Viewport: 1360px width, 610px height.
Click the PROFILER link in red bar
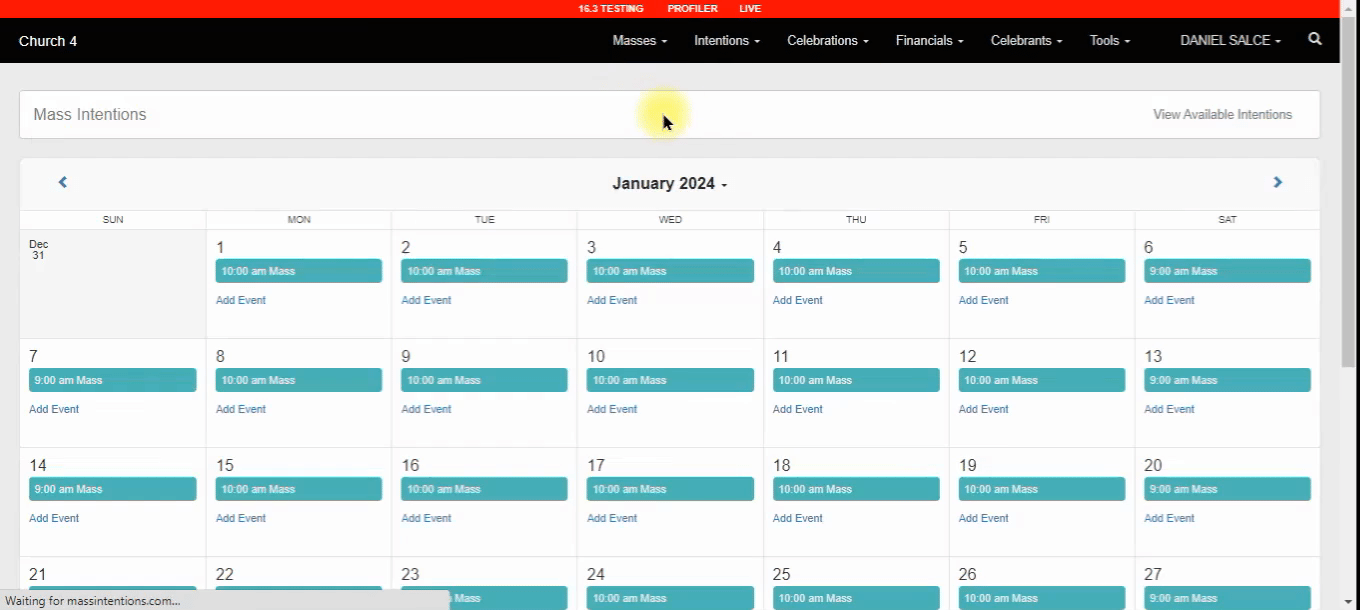click(692, 9)
